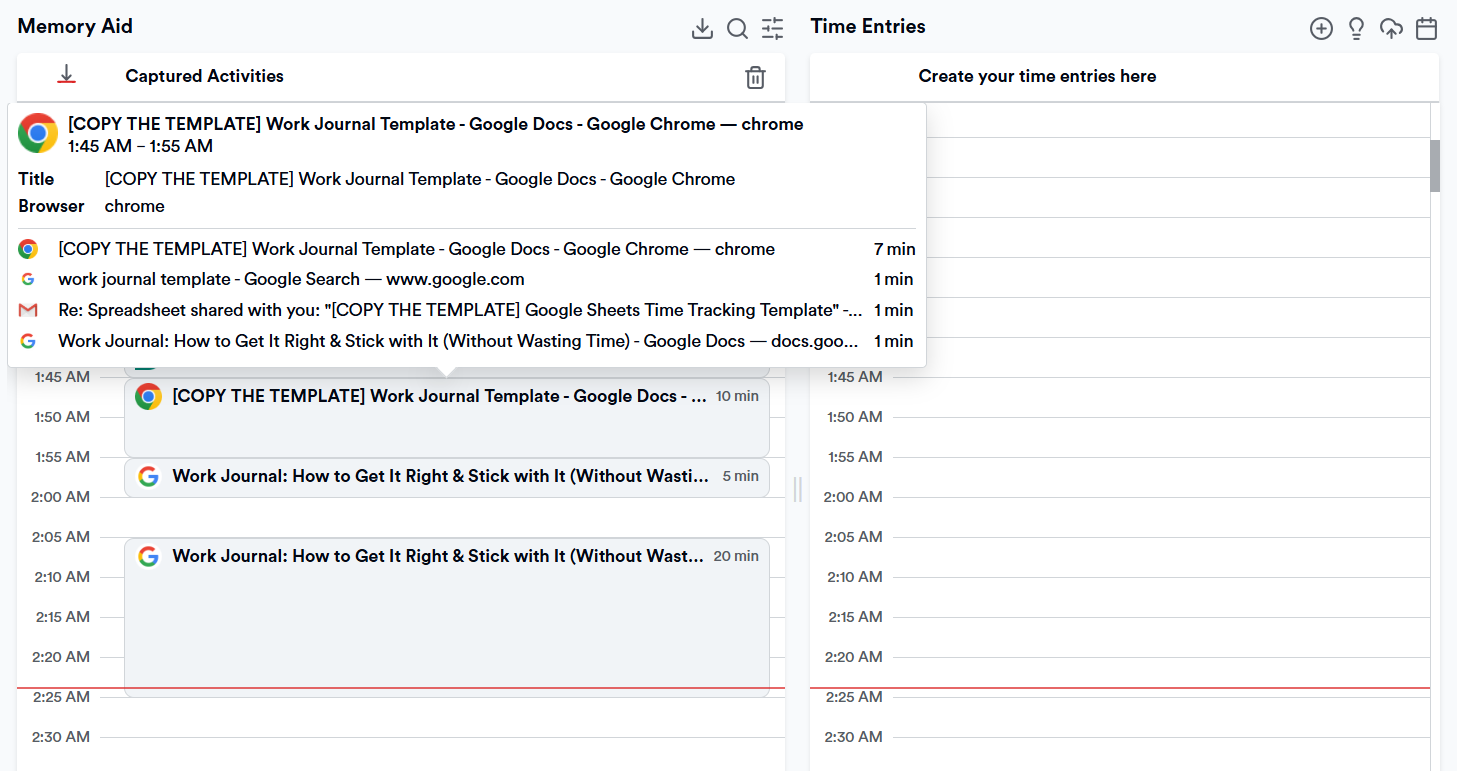Sync entries using the cloud upload icon
The height and width of the screenshot is (771, 1457).
click(x=1391, y=28)
